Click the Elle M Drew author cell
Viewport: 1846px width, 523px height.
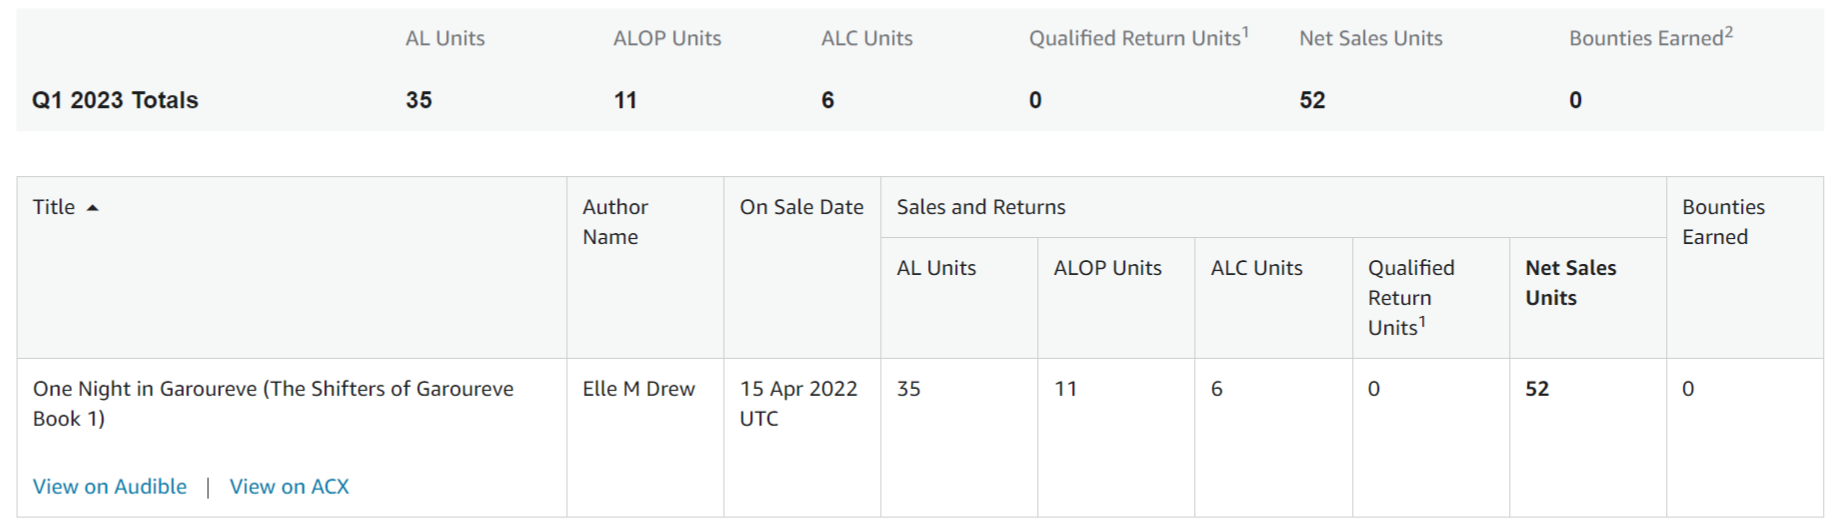click(639, 389)
